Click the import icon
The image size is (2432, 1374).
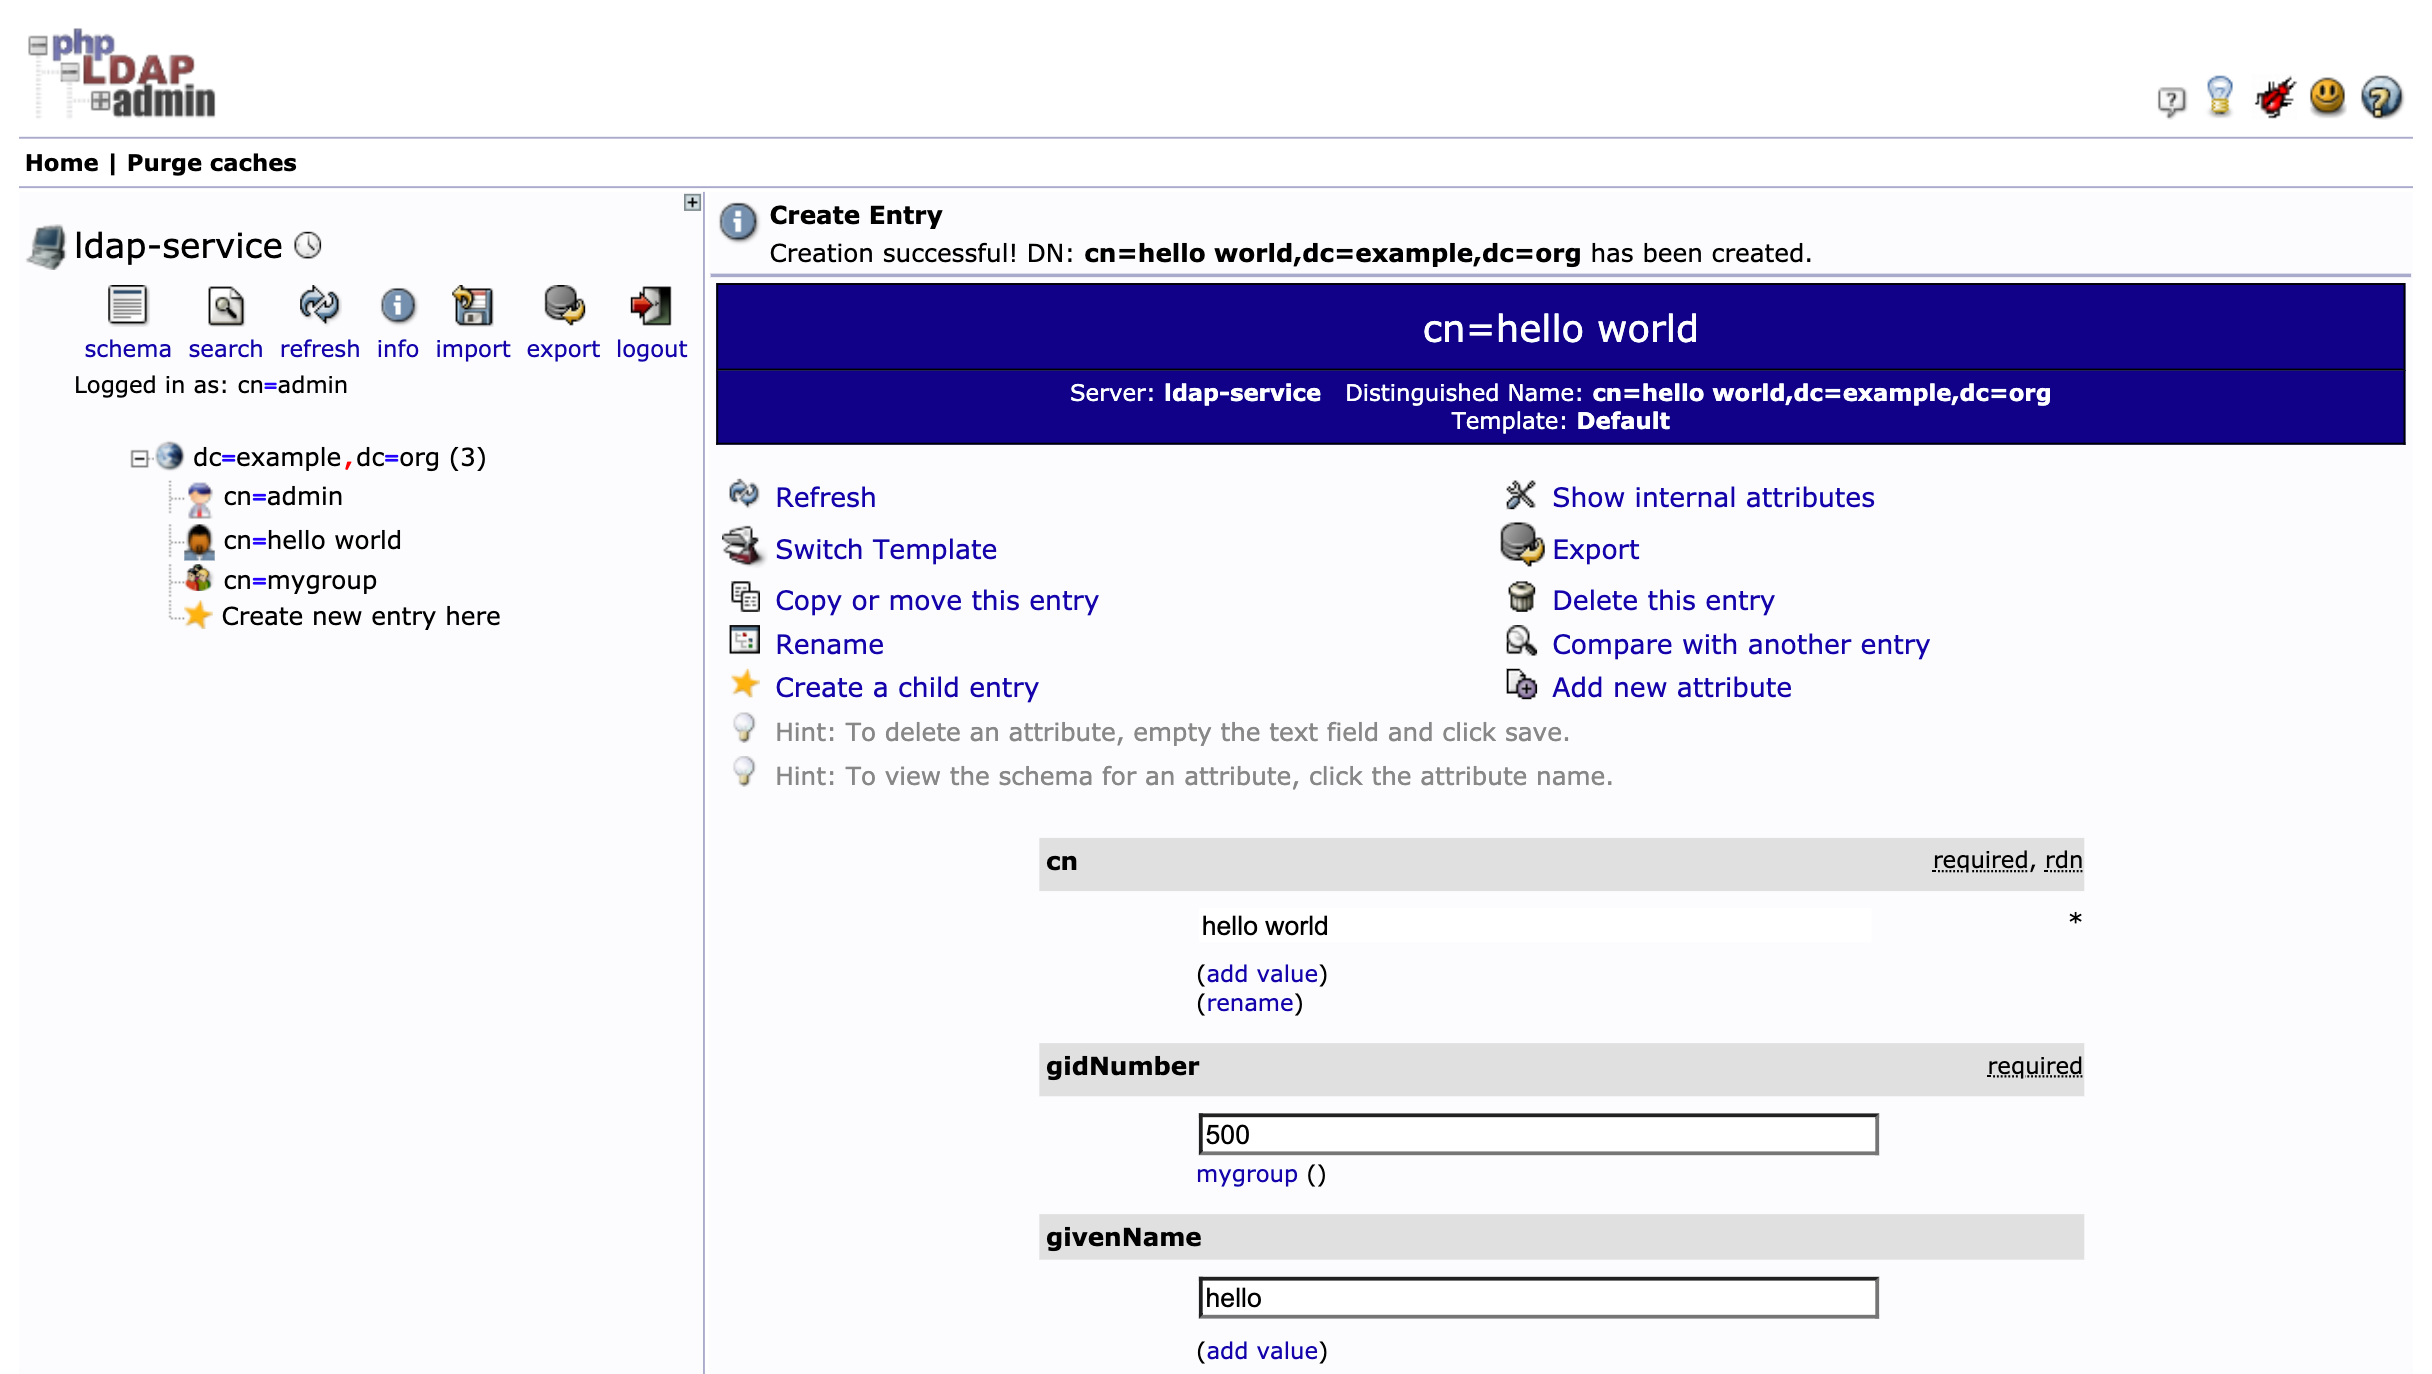472,306
